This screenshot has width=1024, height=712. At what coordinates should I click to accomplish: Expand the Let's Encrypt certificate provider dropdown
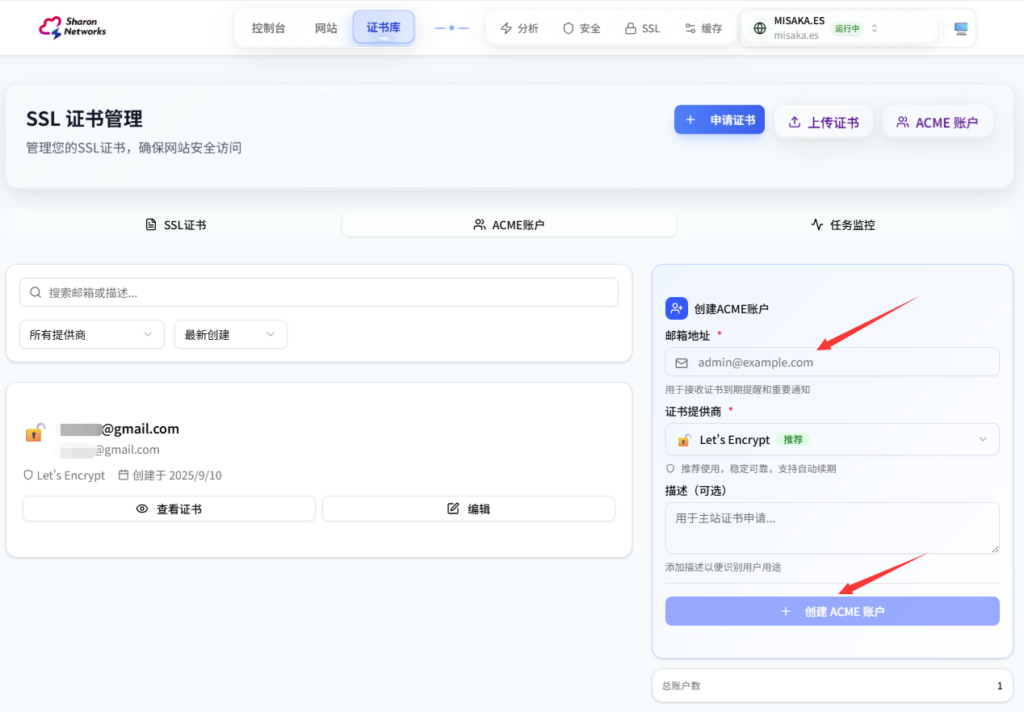pyautogui.click(x=832, y=440)
